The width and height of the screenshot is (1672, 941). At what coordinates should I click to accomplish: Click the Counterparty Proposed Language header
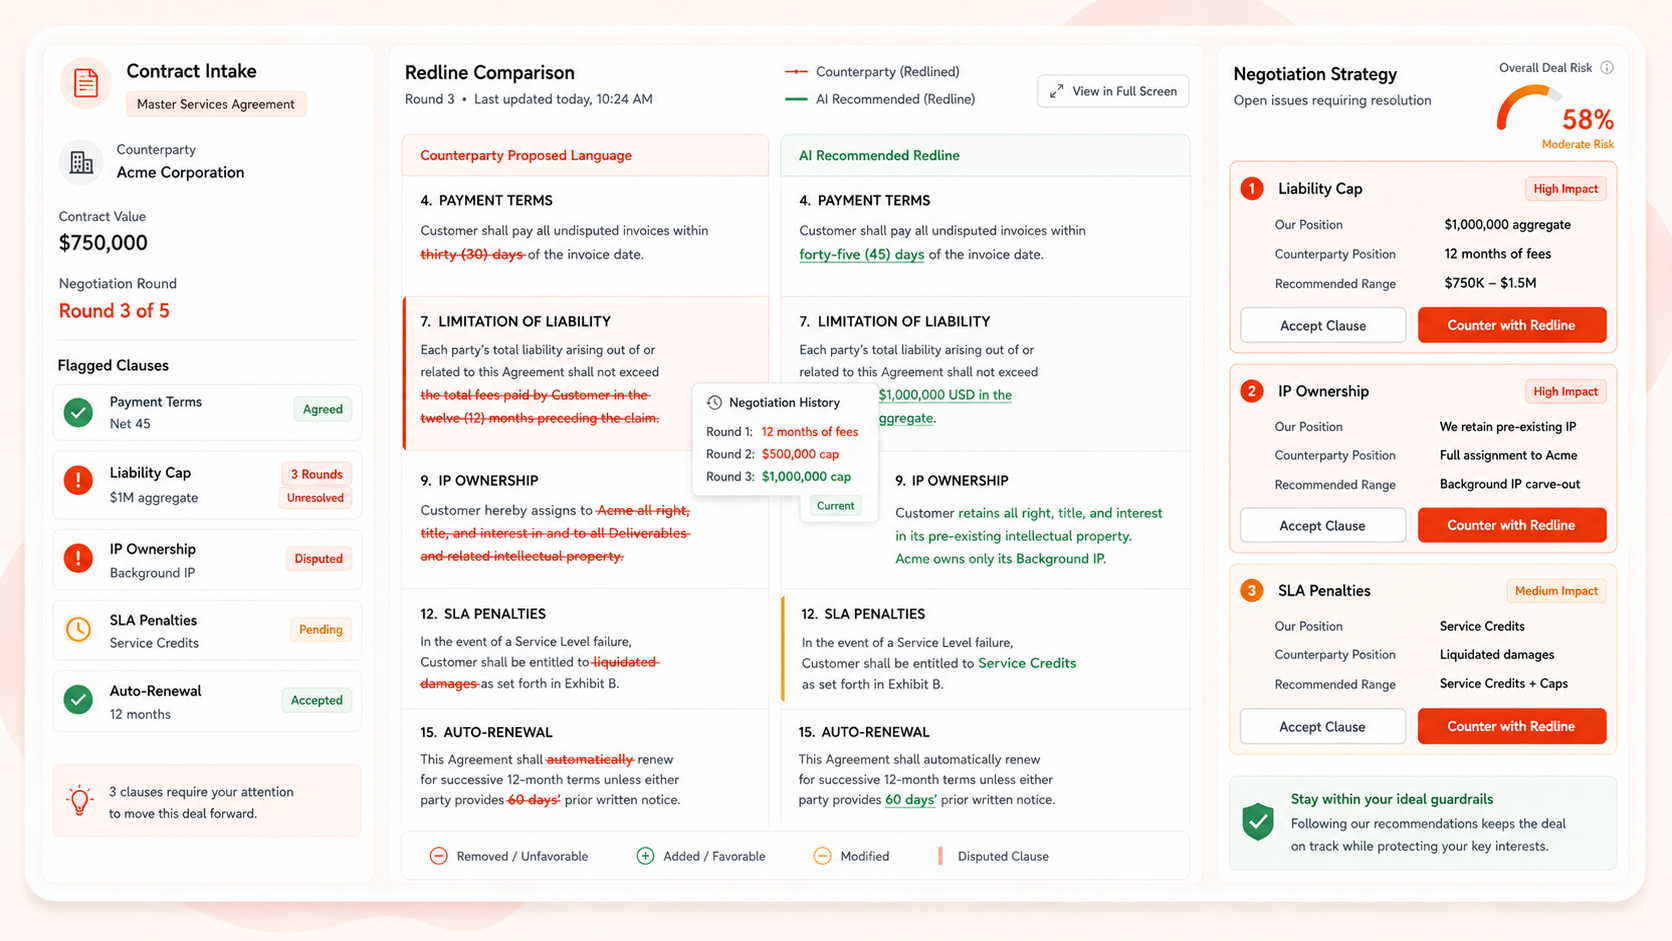526,155
